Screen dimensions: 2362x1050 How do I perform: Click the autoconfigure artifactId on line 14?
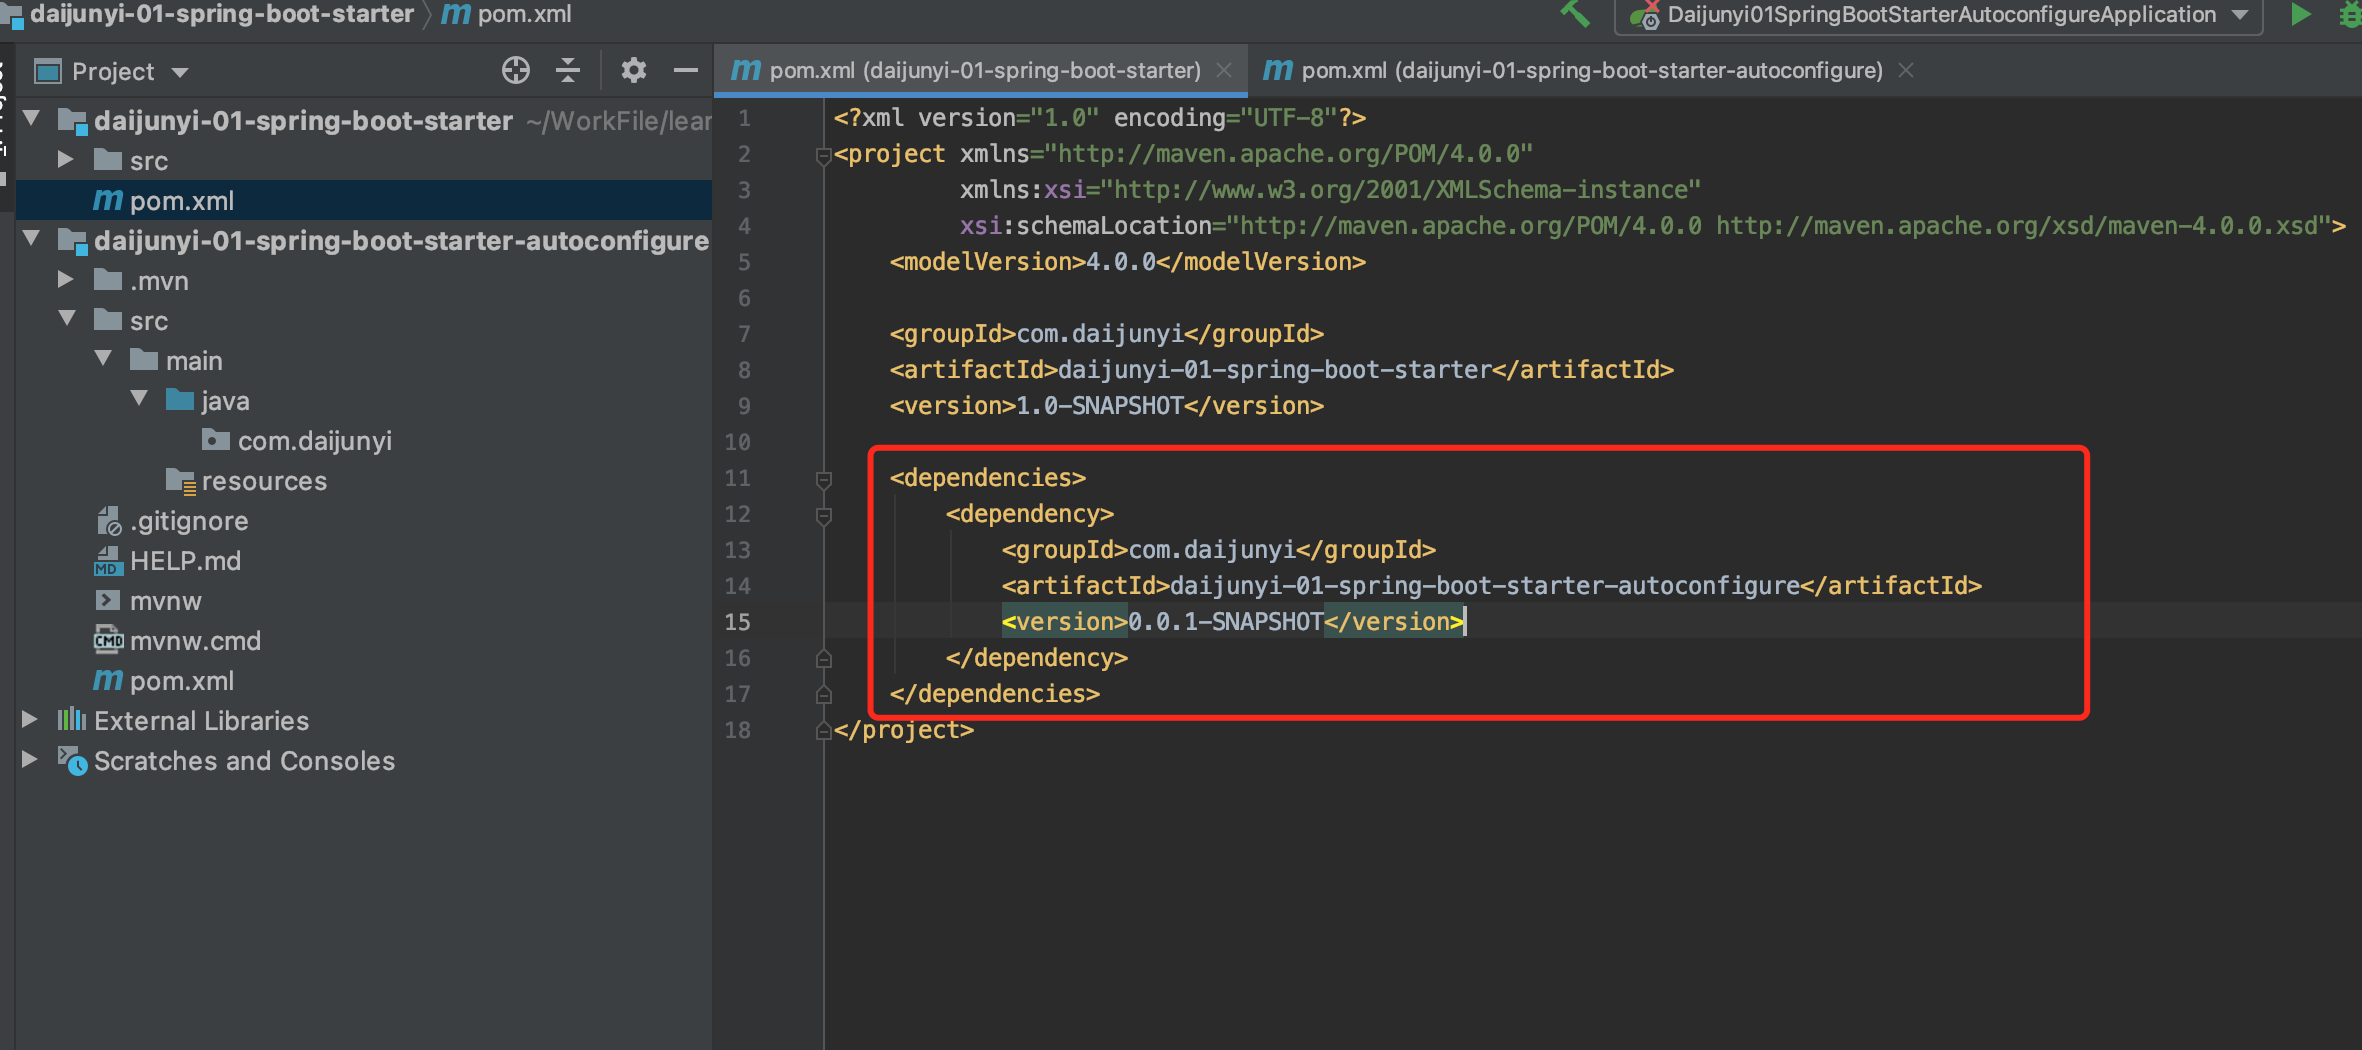(x=1485, y=585)
